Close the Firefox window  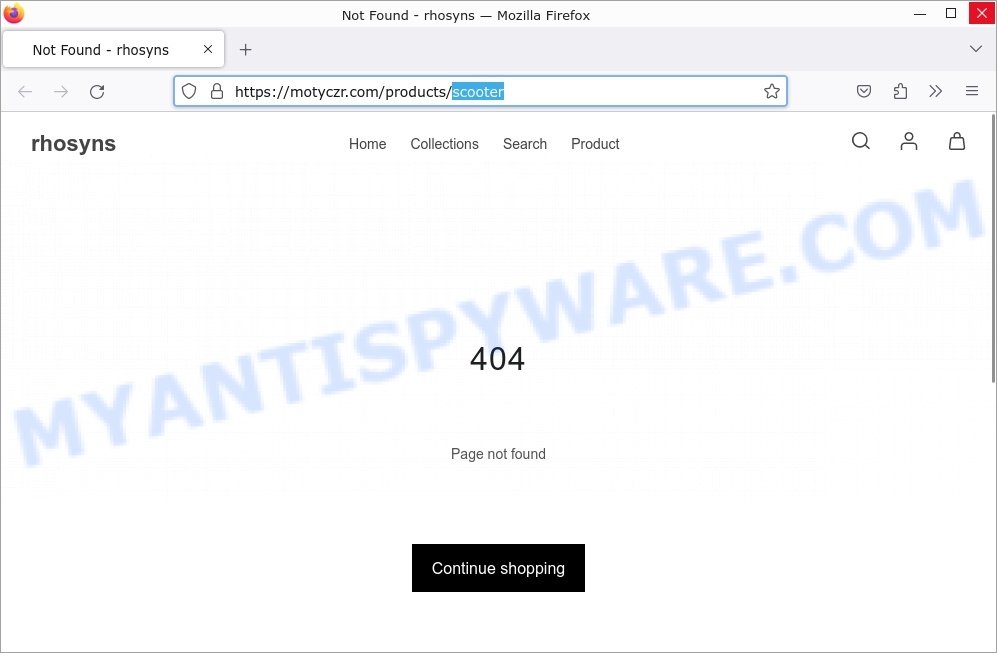point(982,13)
